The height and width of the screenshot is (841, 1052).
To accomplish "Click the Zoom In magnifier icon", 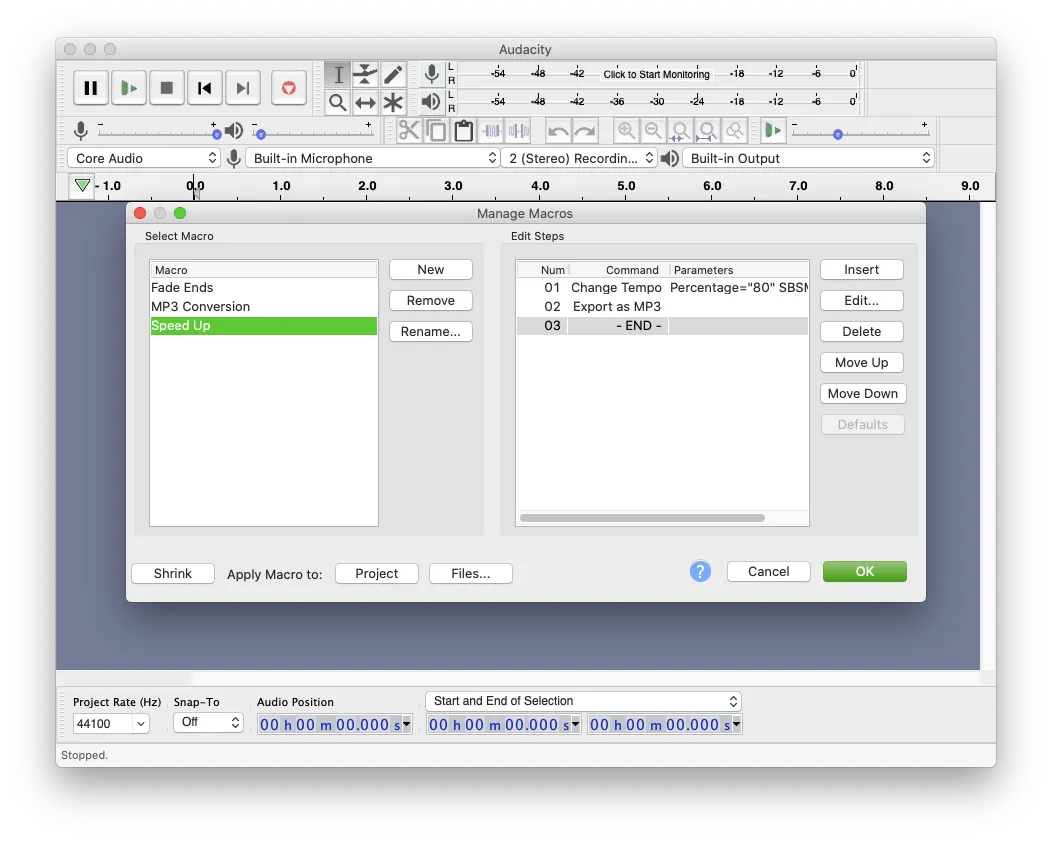I will 626,131.
